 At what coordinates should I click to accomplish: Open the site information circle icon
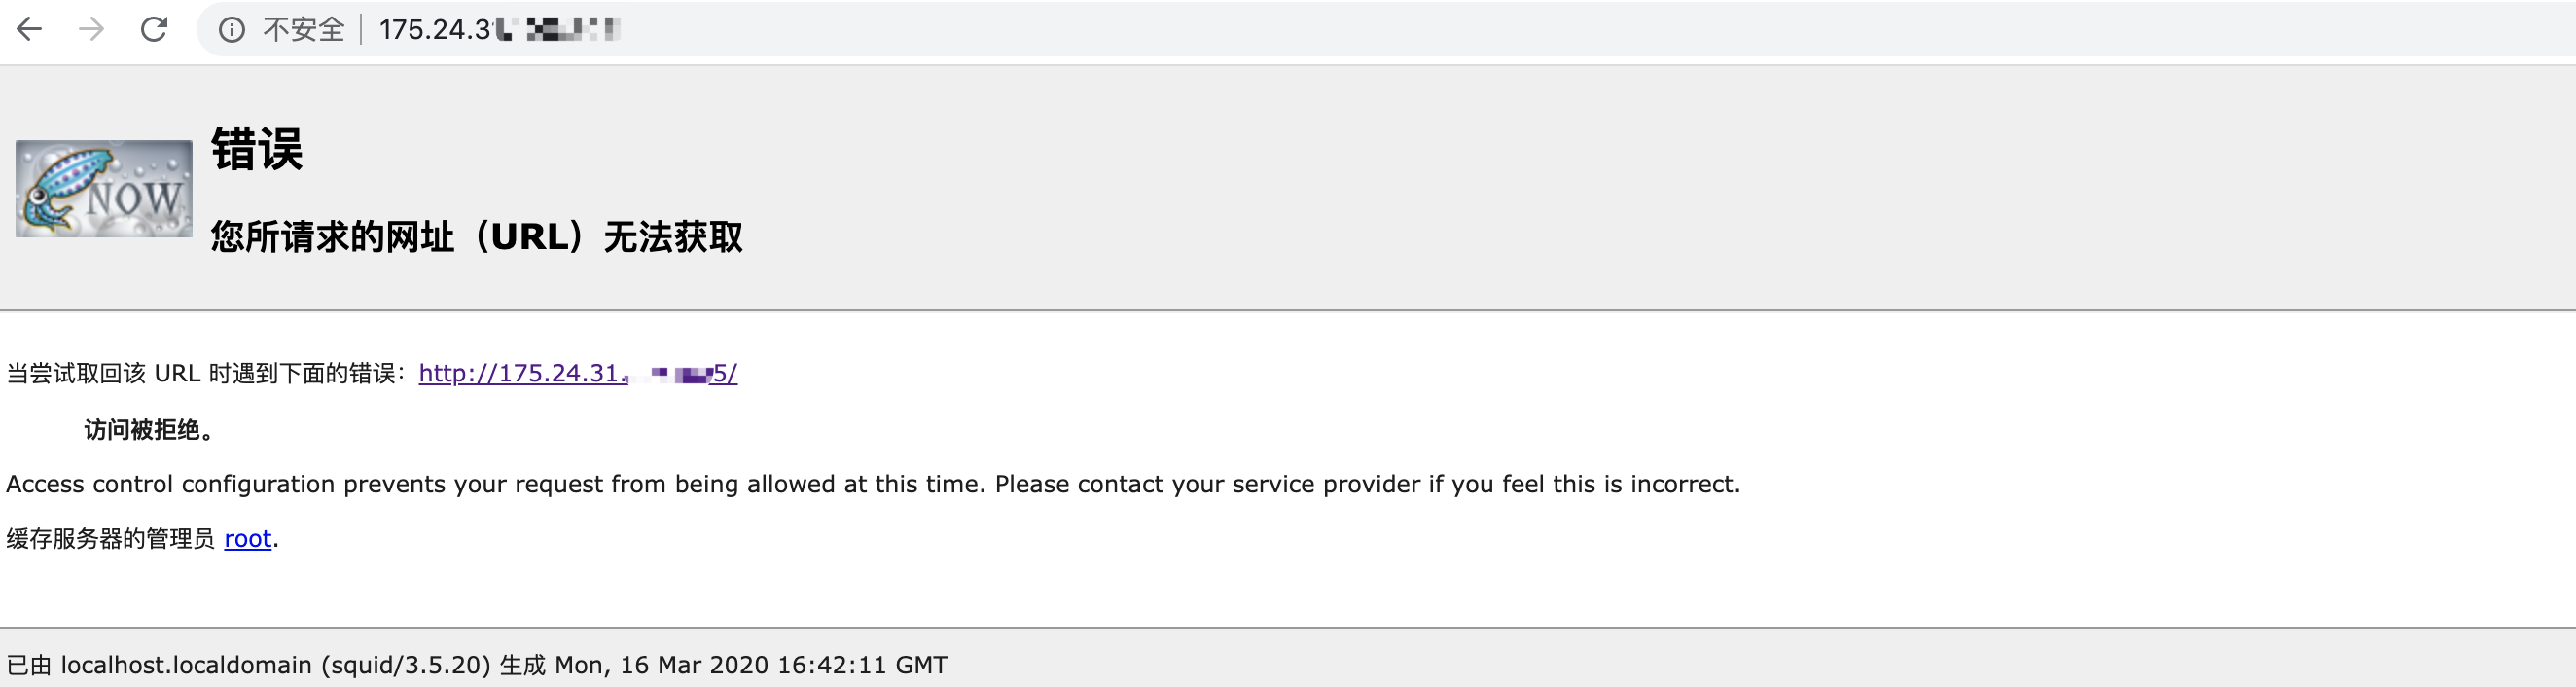tap(232, 30)
